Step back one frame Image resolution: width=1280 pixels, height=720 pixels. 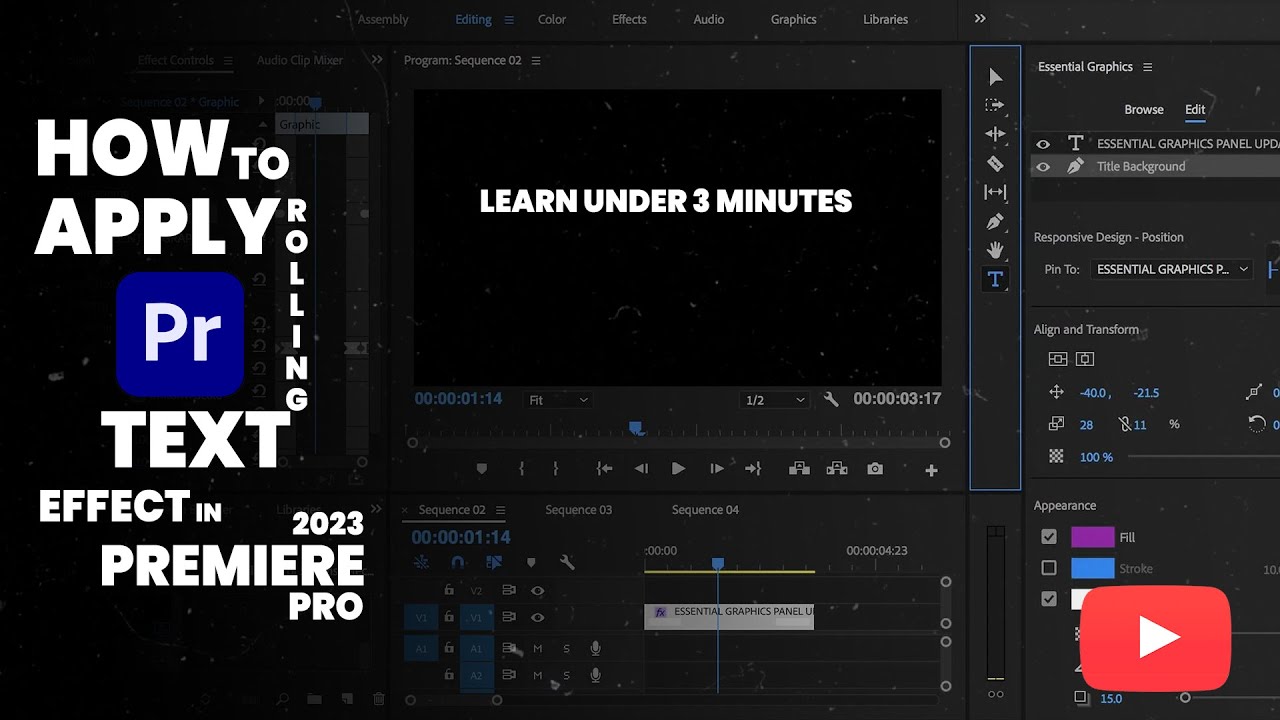(641, 469)
